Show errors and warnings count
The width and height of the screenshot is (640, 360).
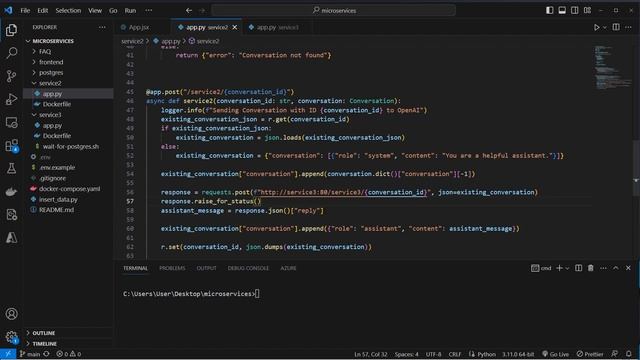click(x=69, y=354)
